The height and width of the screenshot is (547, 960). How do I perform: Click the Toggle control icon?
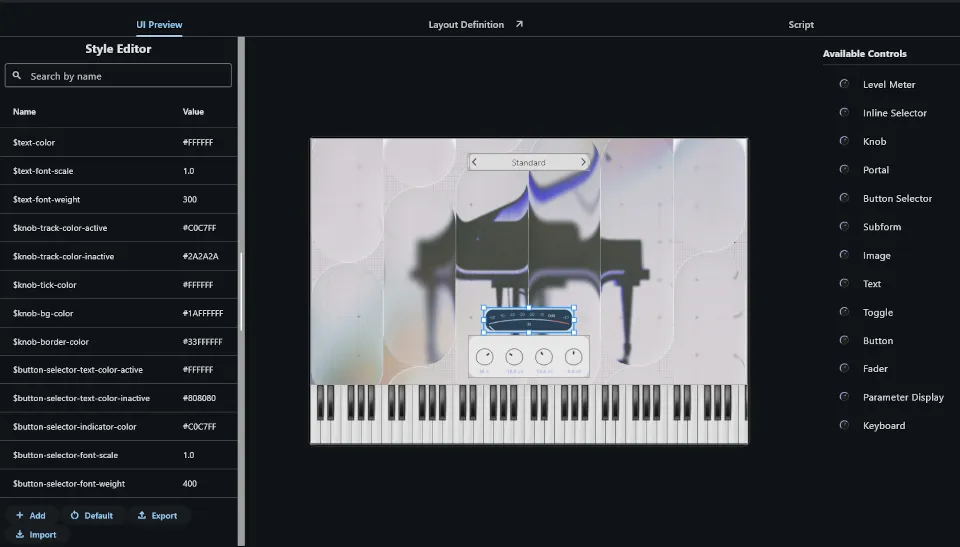[844, 312]
